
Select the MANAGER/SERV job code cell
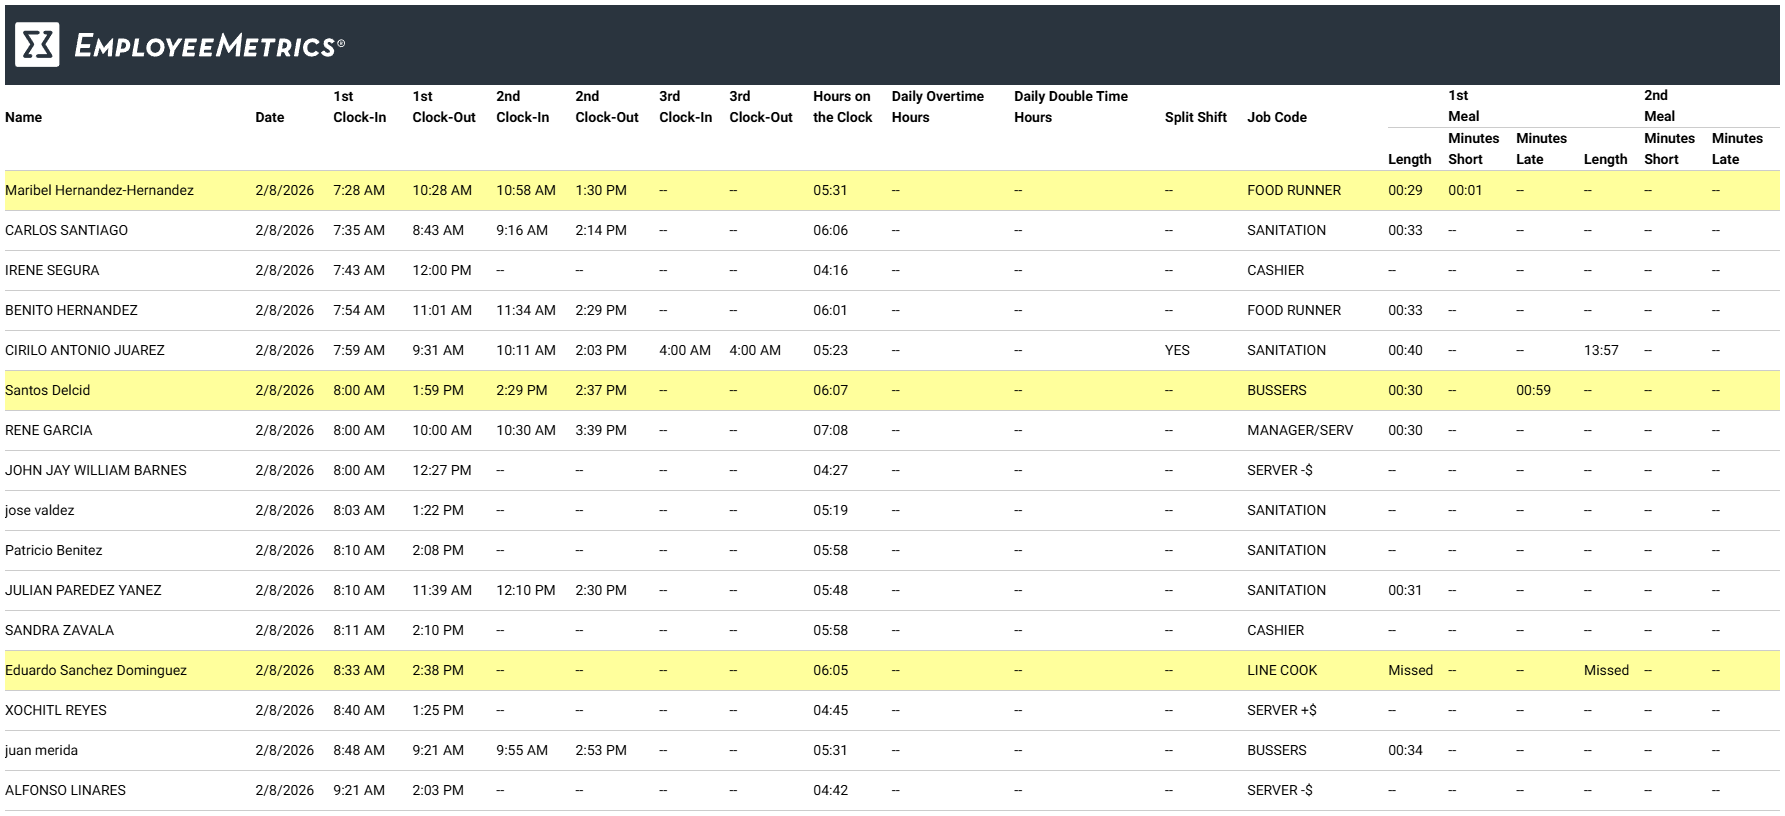click(1299, 430)
